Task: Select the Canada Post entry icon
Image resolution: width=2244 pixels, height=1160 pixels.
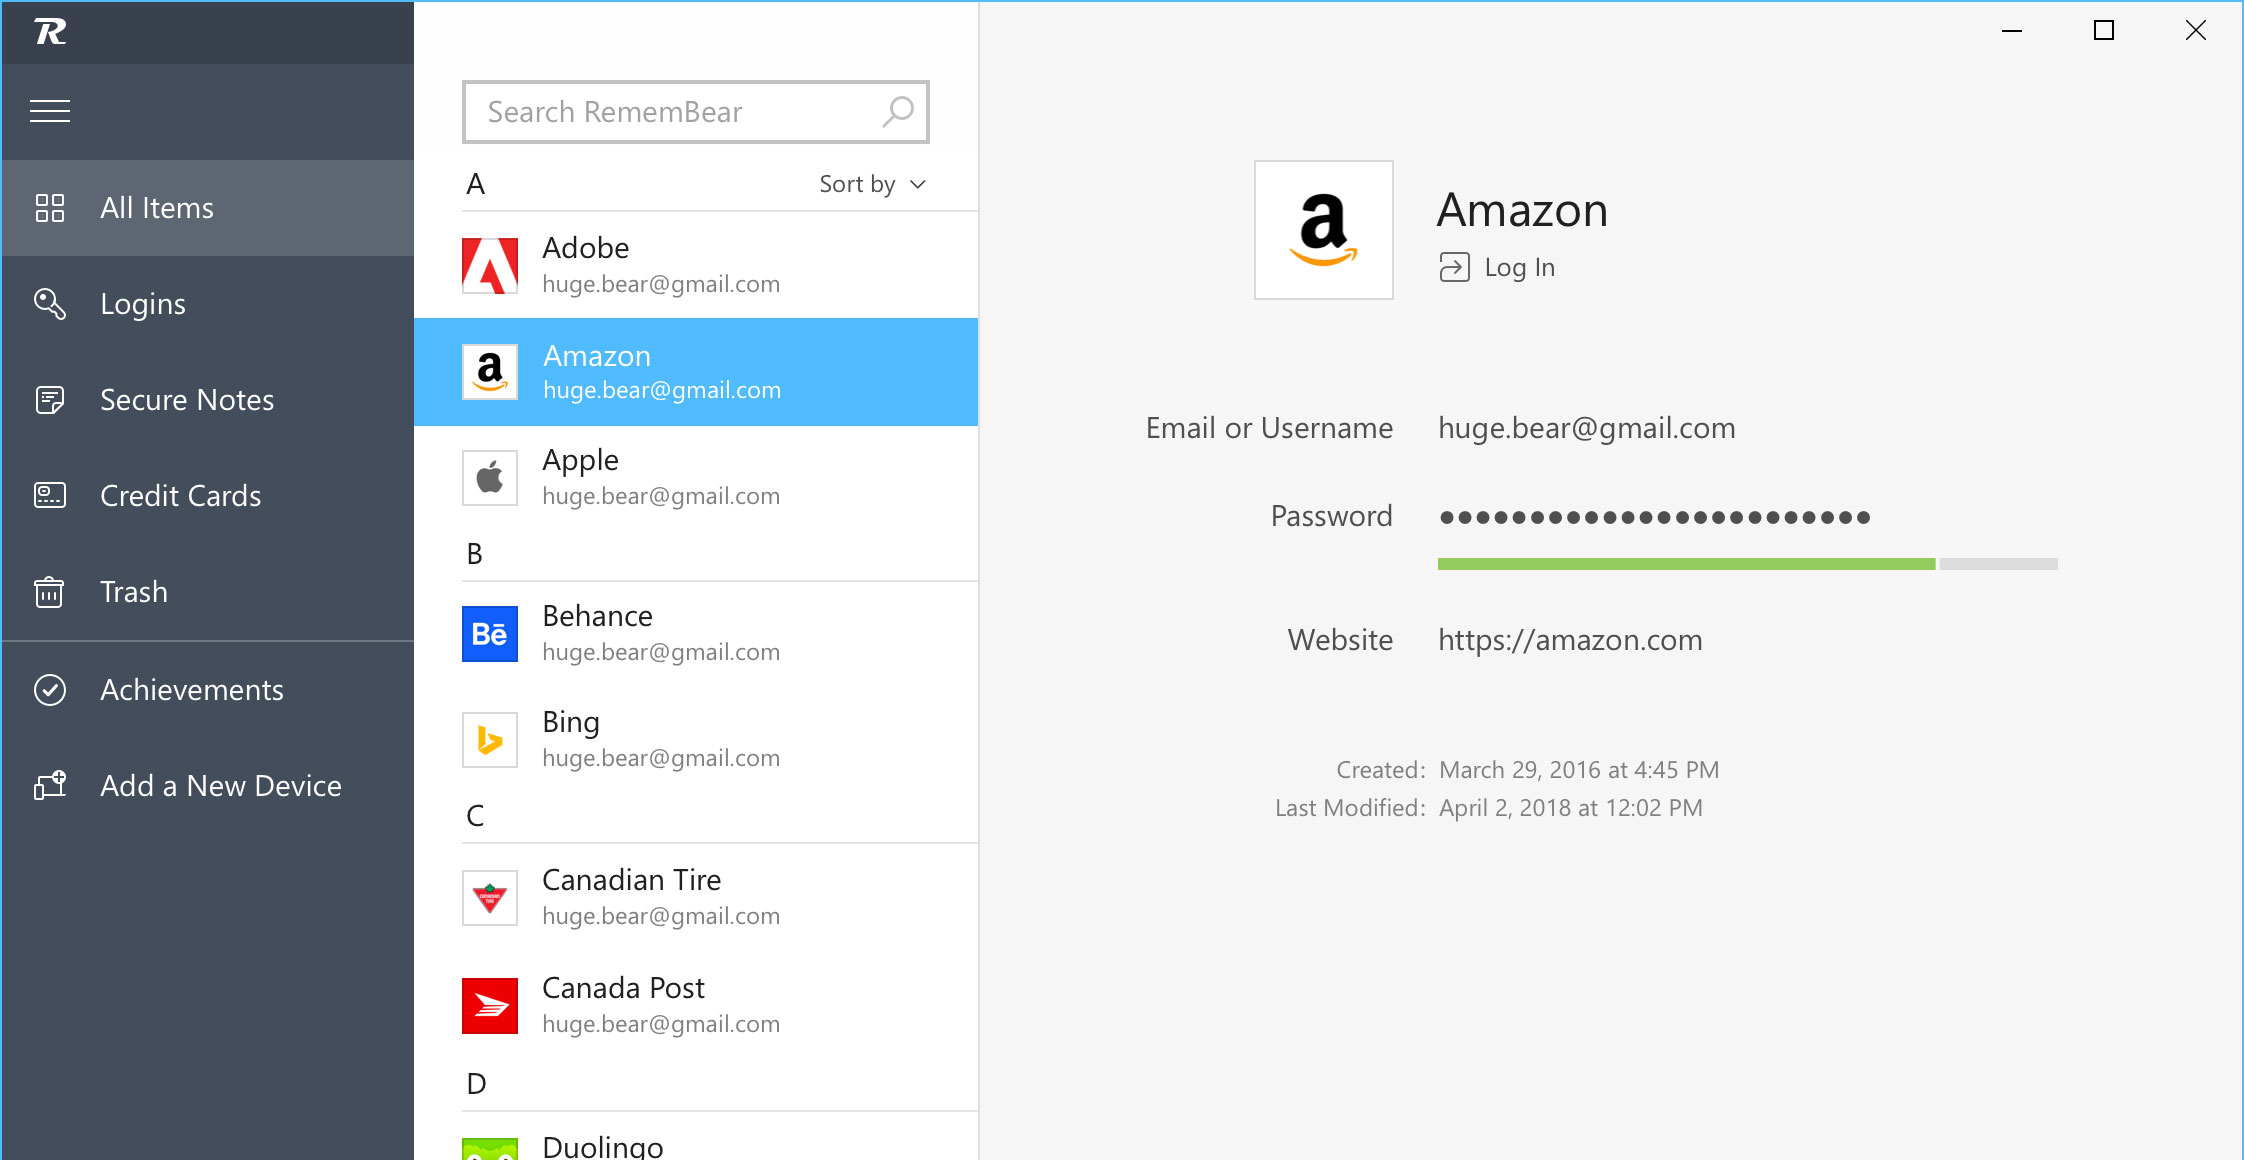Action: coord(490,1006)
